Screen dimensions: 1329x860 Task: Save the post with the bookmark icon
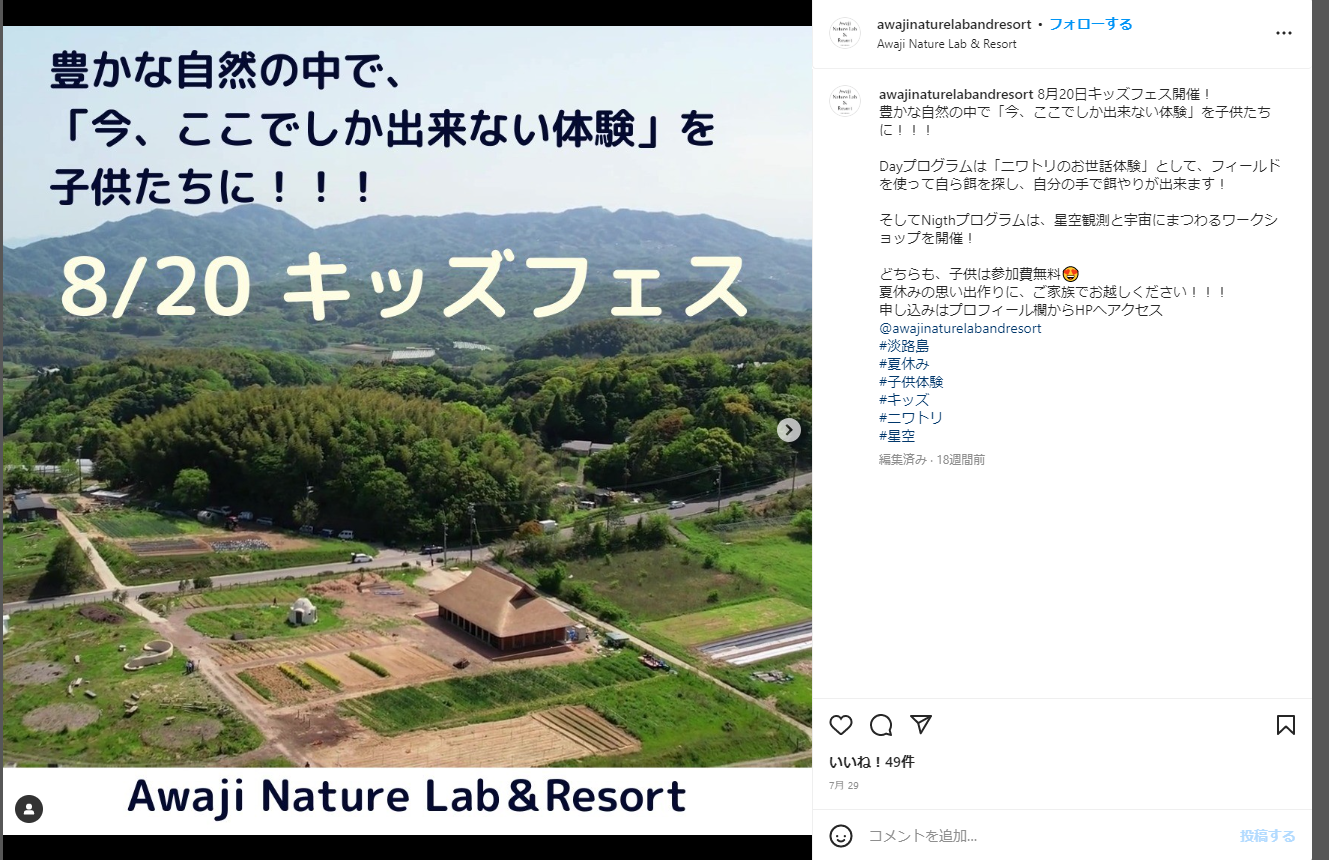tap(1286, 725)
